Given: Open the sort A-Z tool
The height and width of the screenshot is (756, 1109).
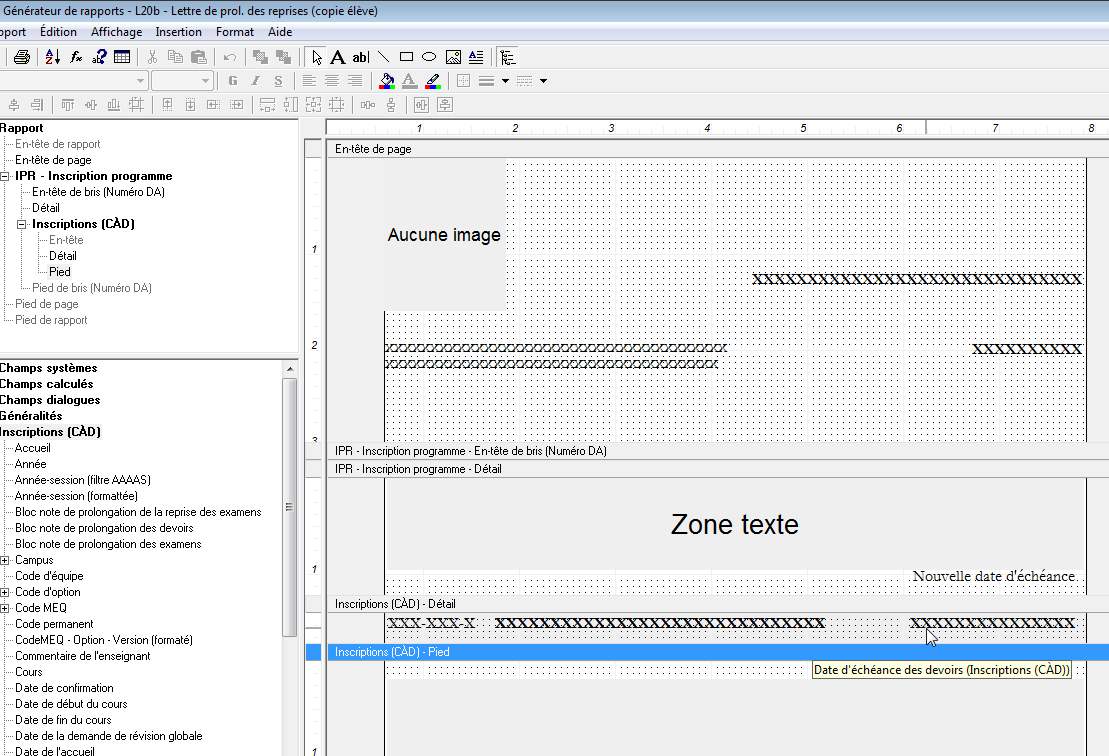Looking at the screenshot, I should (x=53, y=57).
